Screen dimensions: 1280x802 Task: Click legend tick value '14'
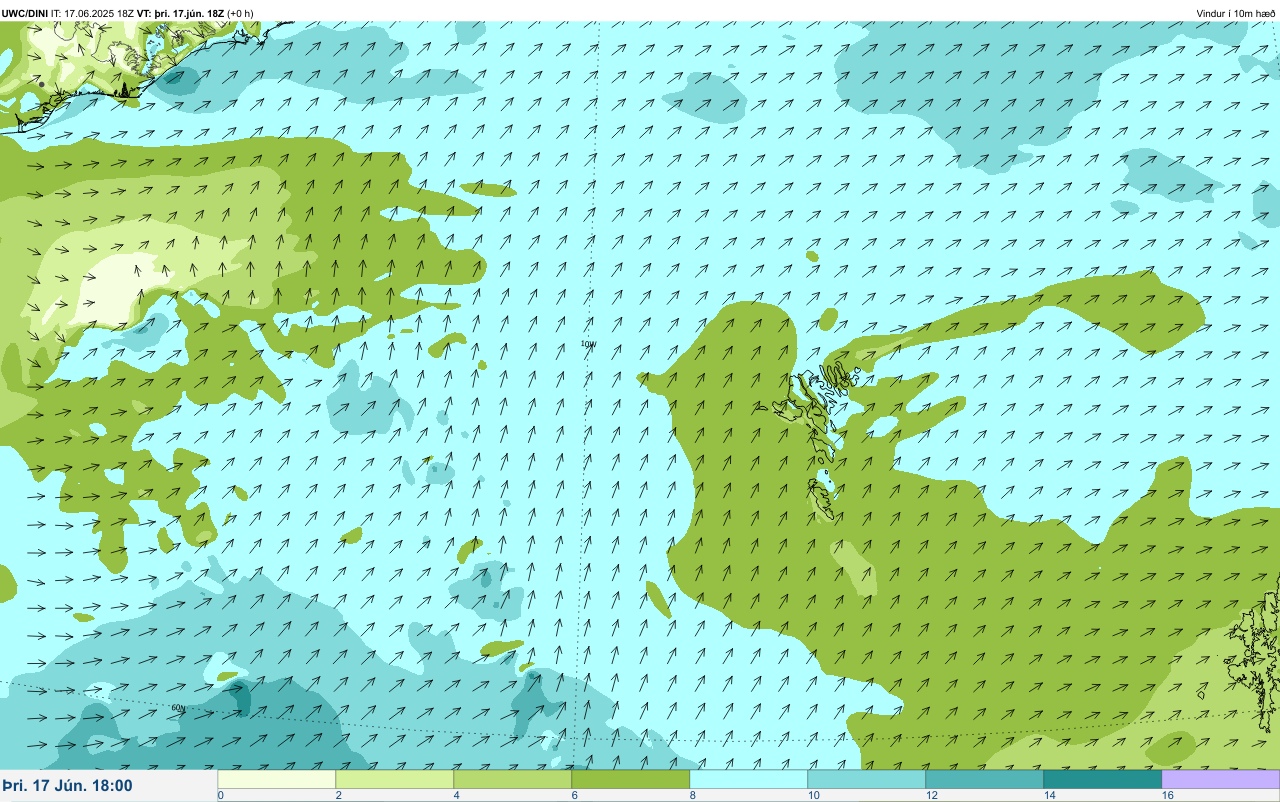click(1050, 796)
